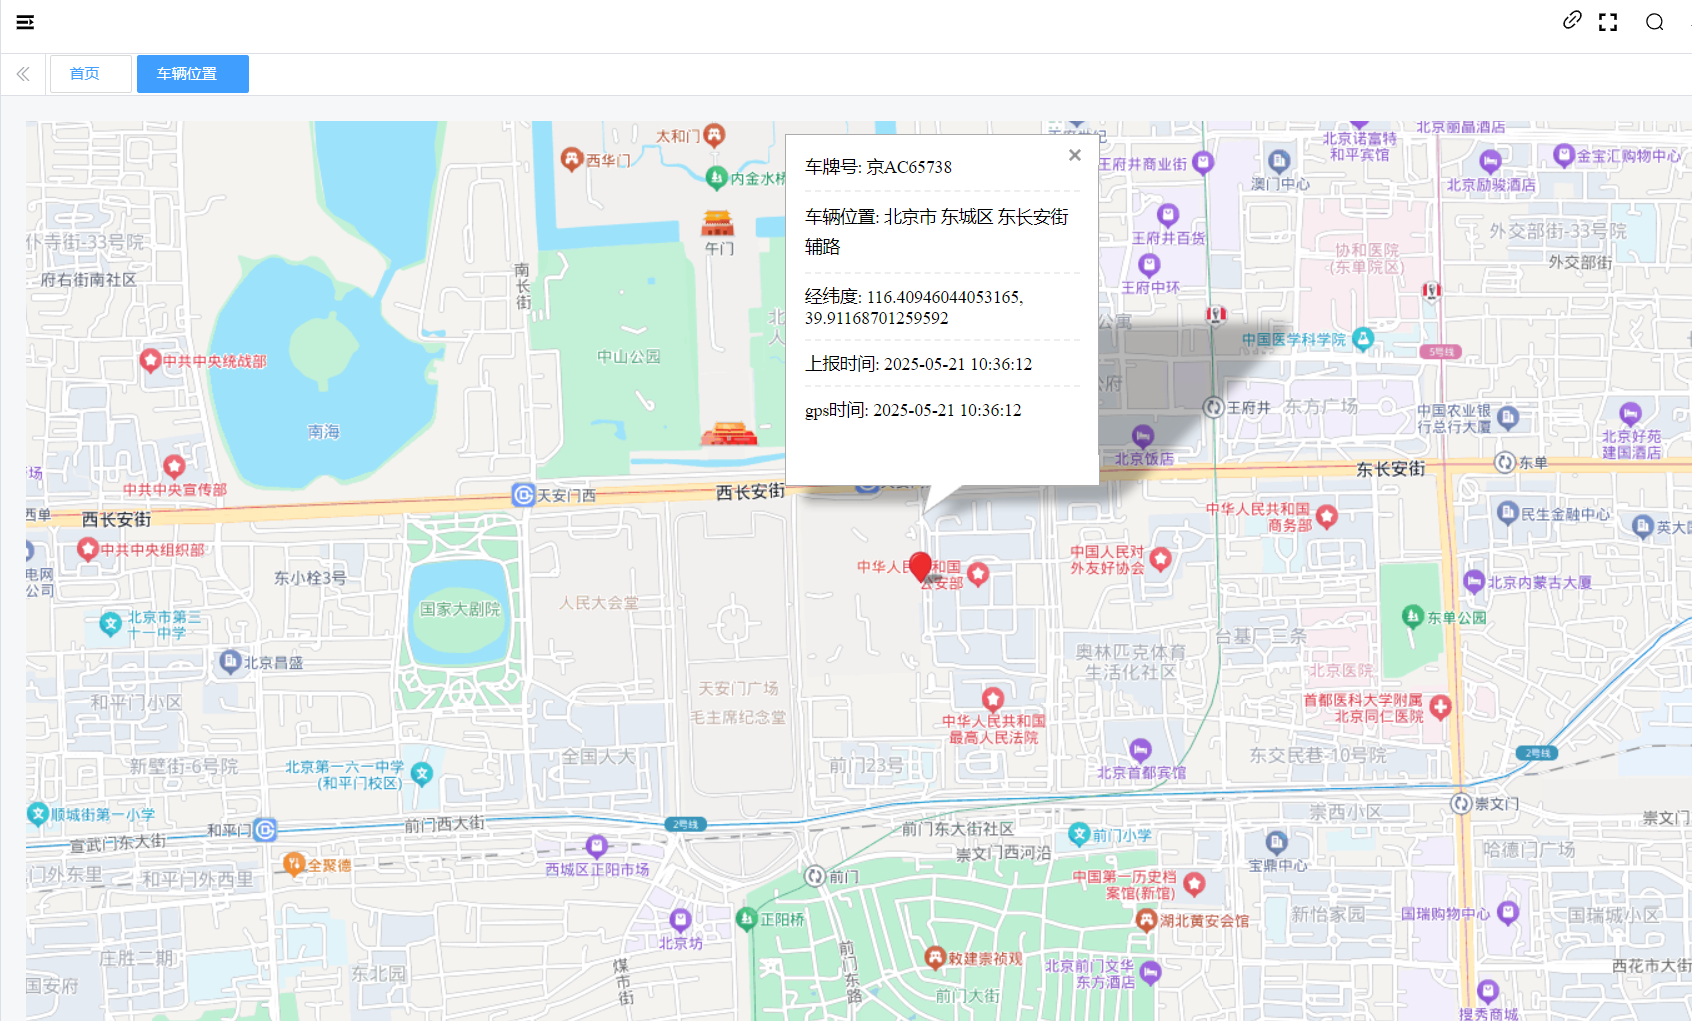The height and width of the screenshot is (1021, 1692).
Task: Click the 前门 subway station icon
Action: point(815,876)
